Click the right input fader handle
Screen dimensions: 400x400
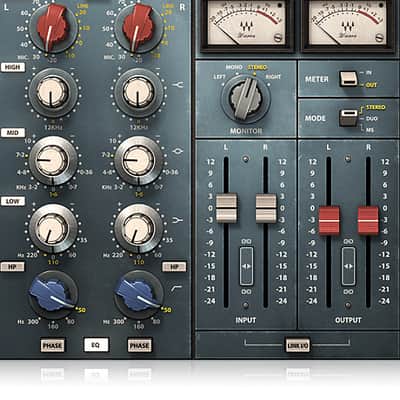(x=266, y=208)
